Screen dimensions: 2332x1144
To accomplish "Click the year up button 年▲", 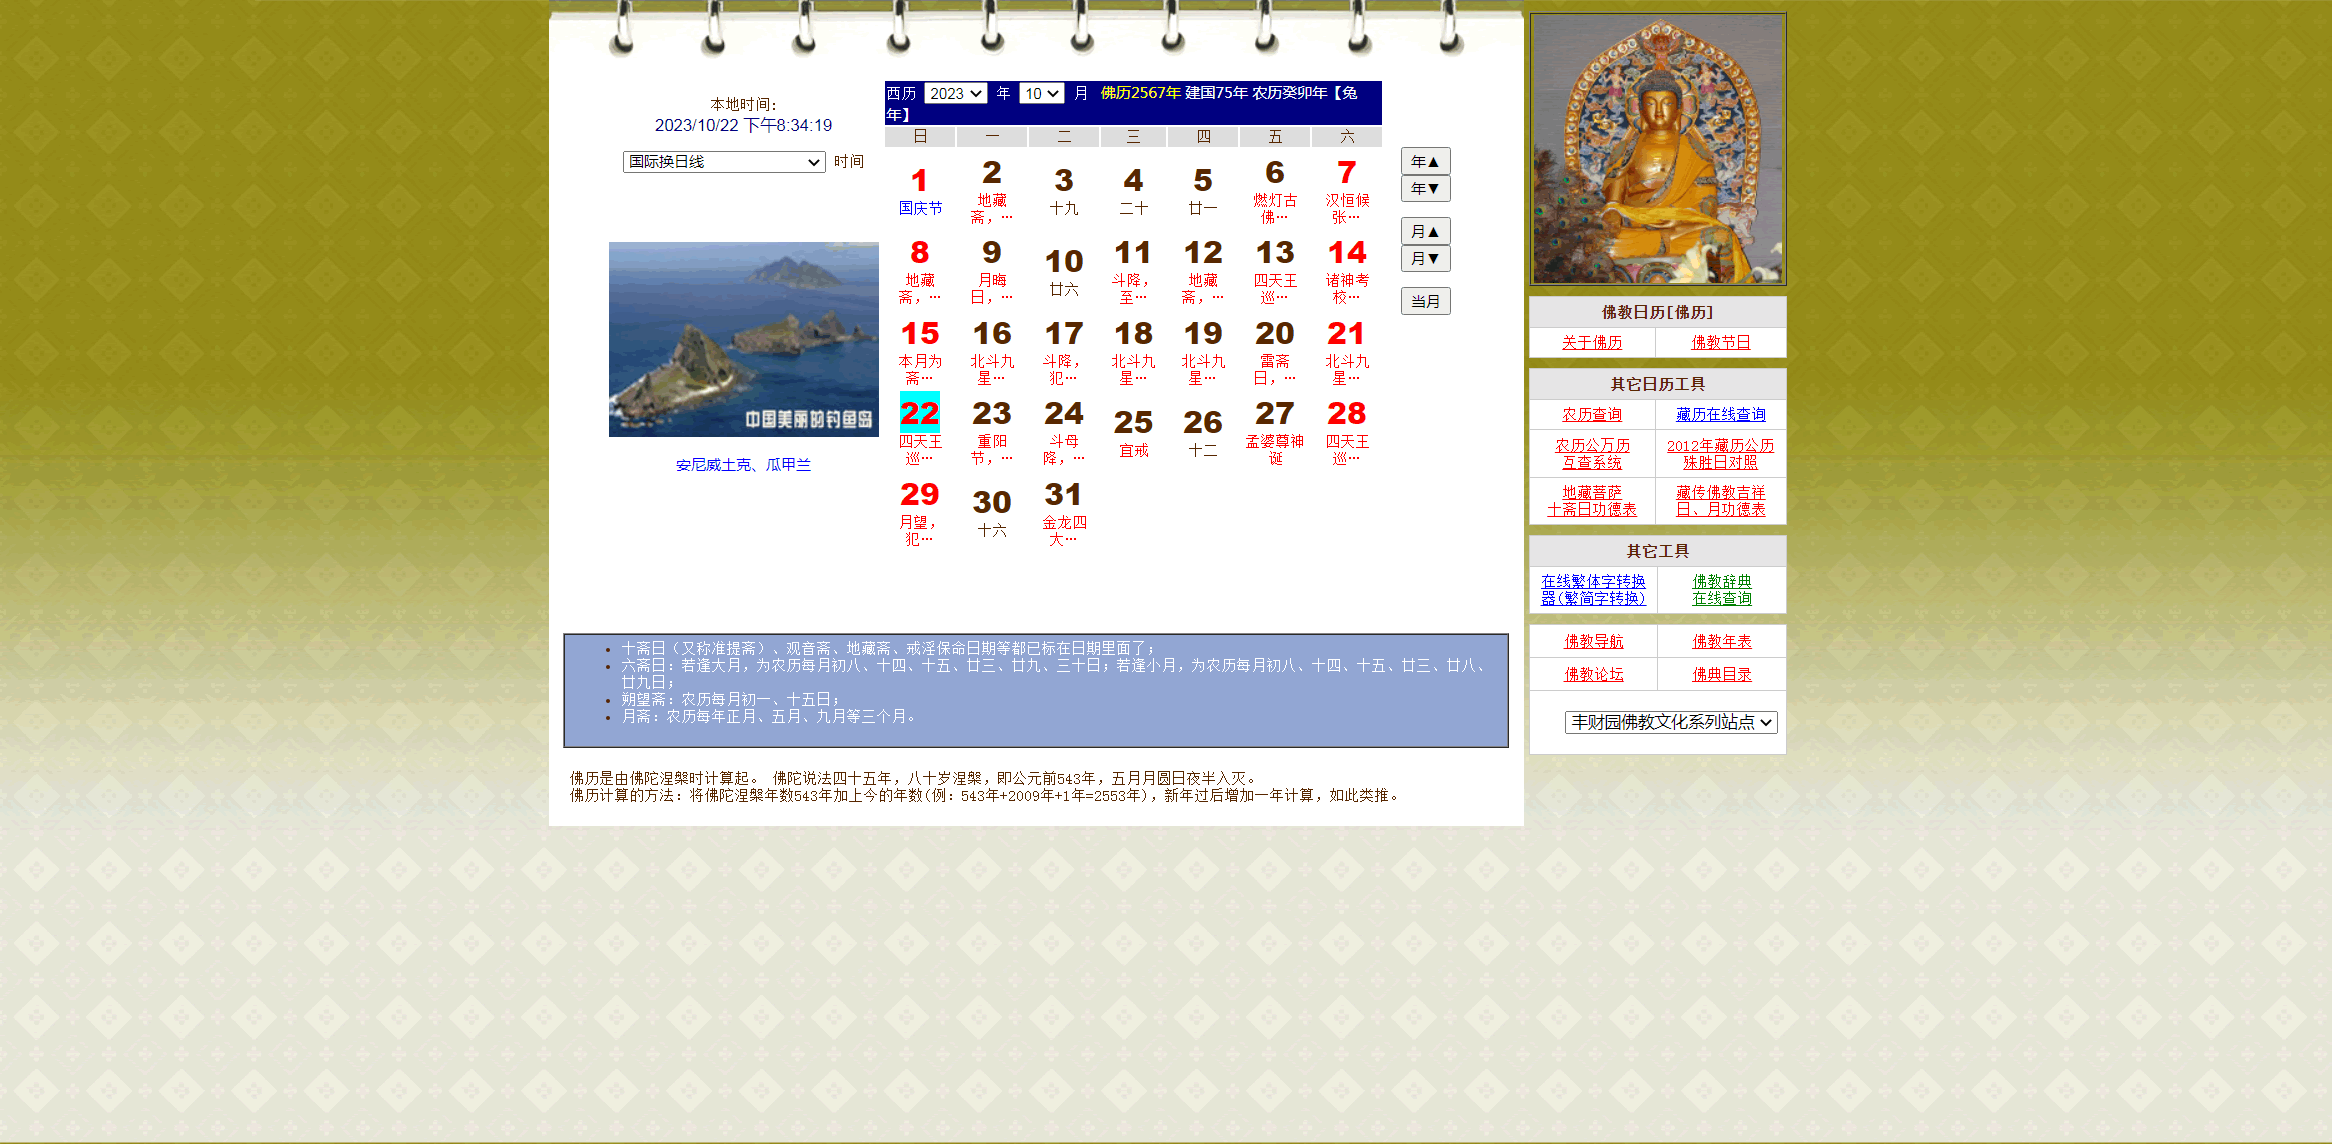I will [1425, 161].
